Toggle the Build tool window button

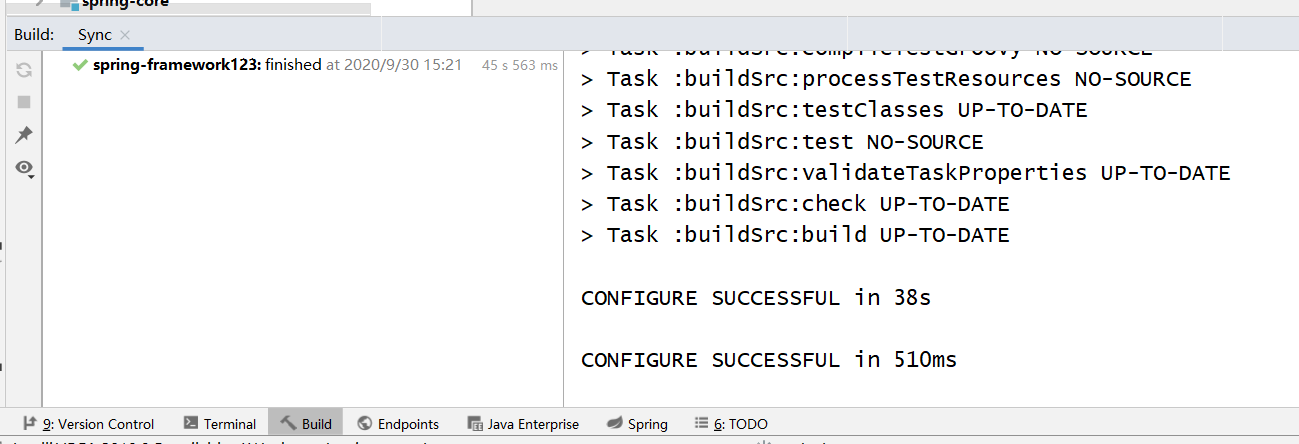pos(306,424)
